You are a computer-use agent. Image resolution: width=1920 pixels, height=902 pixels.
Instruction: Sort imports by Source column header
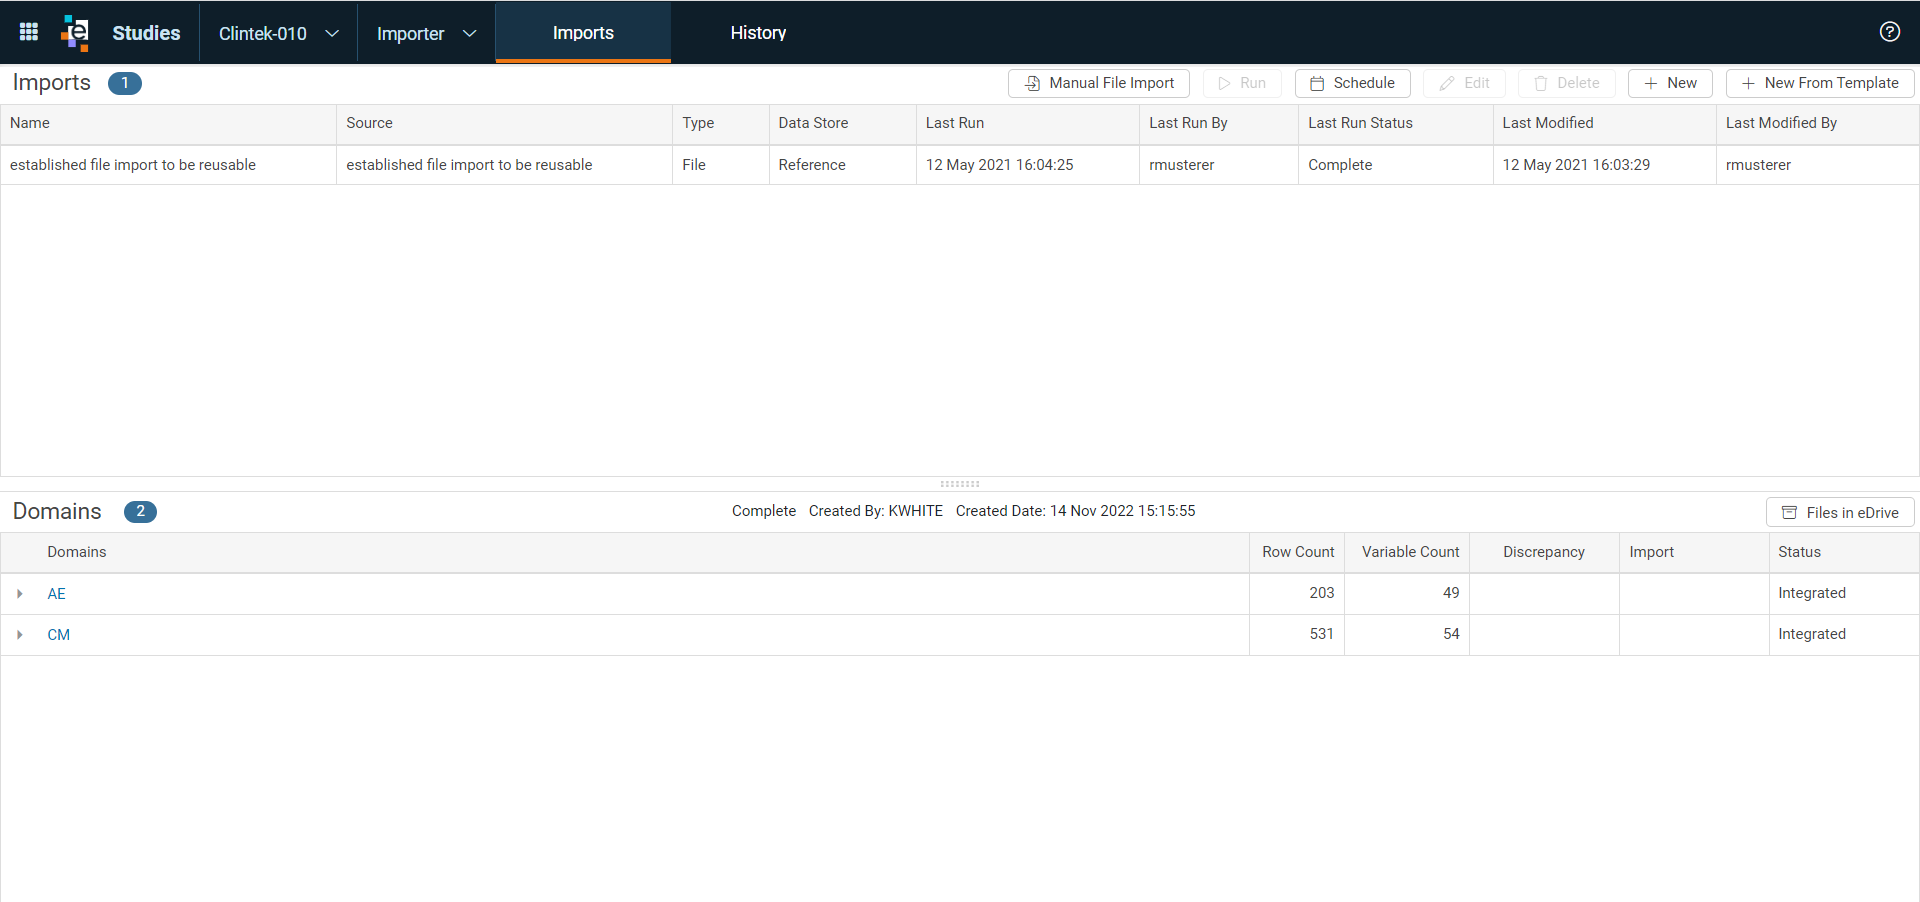[x=504, y=123]
